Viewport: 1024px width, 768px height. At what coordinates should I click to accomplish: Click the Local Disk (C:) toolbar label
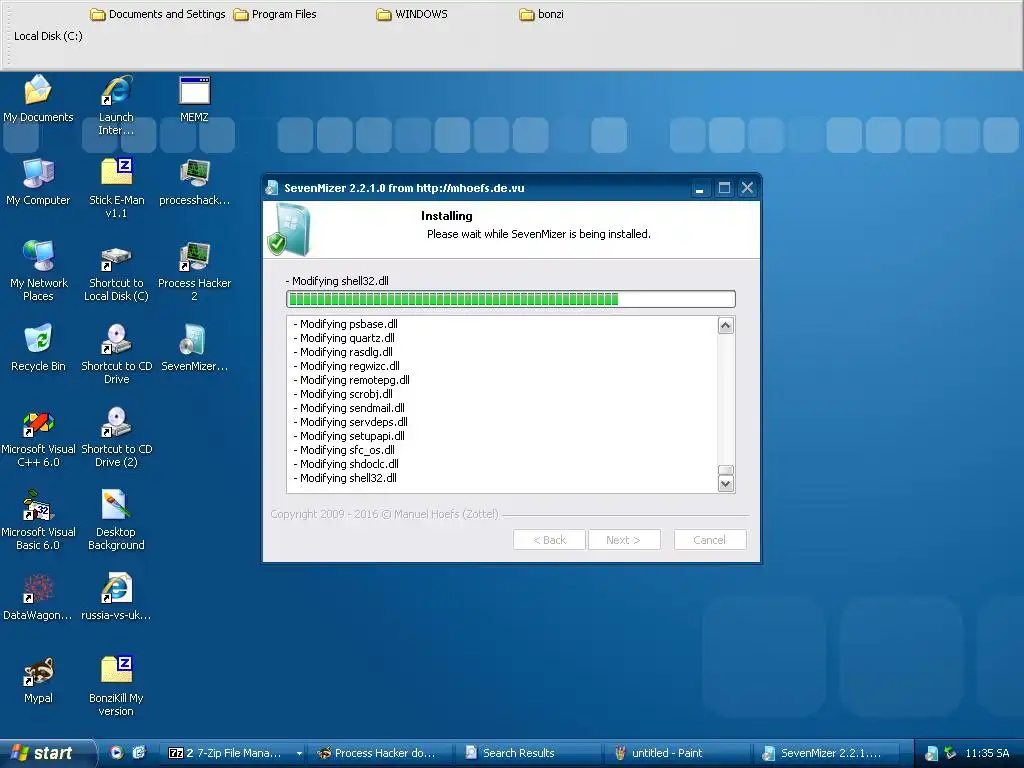pos(48,36)
